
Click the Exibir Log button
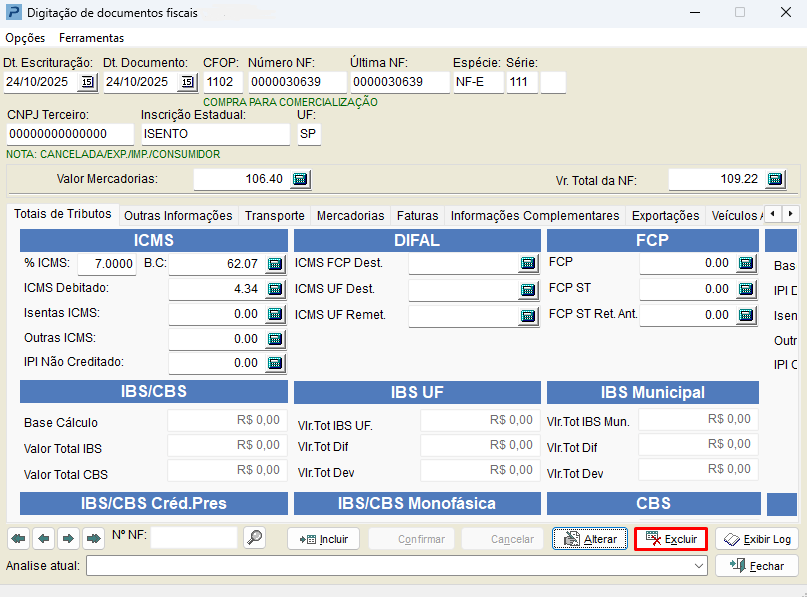pyautogui.click(x=757, y=539)
